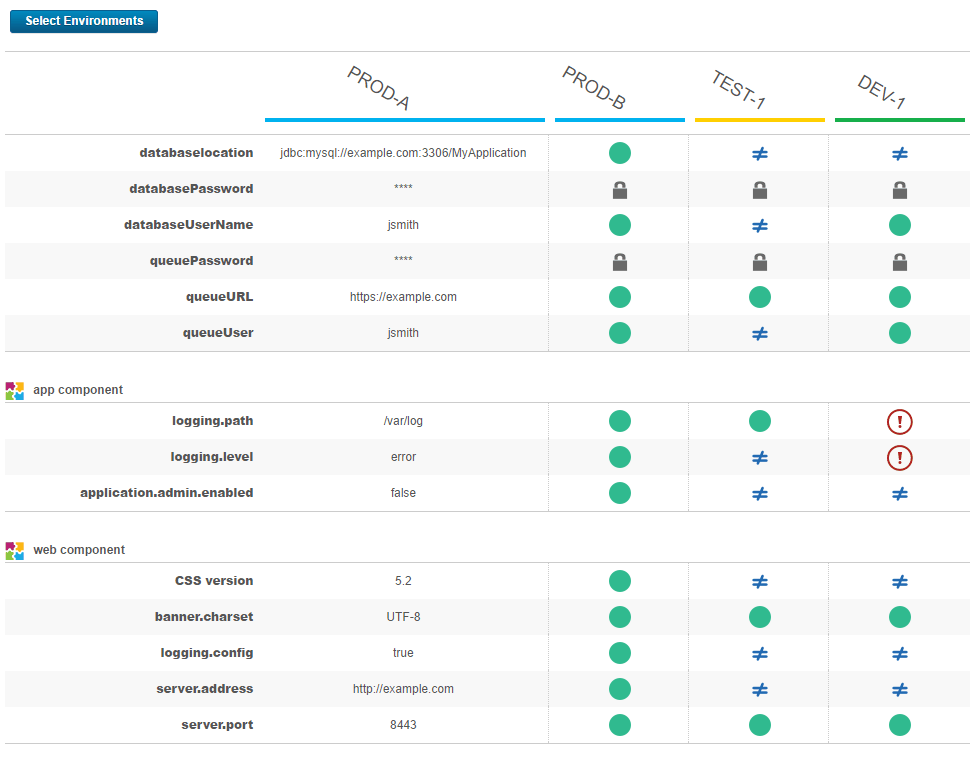Click the green equals icon for banner.charset under DEV-1
This screenshot has width=970, height=759.
coord(899,617)
